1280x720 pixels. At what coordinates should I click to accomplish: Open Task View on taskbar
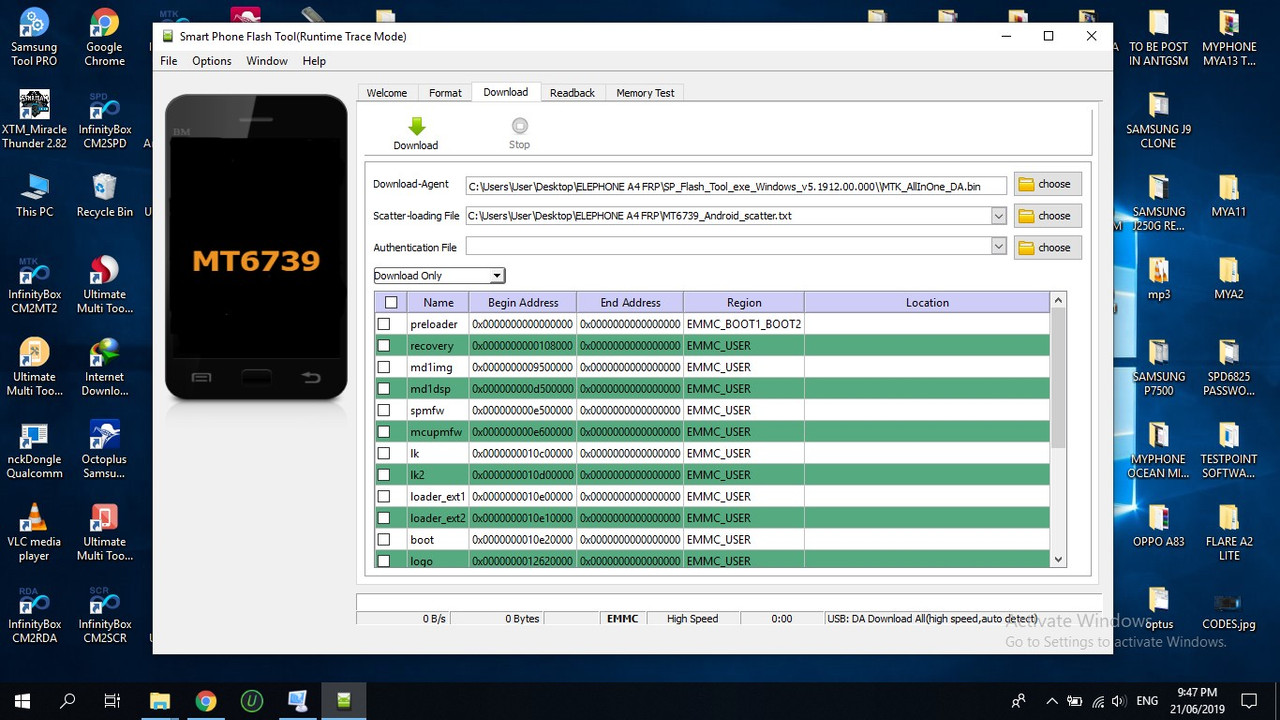(113, 700)
